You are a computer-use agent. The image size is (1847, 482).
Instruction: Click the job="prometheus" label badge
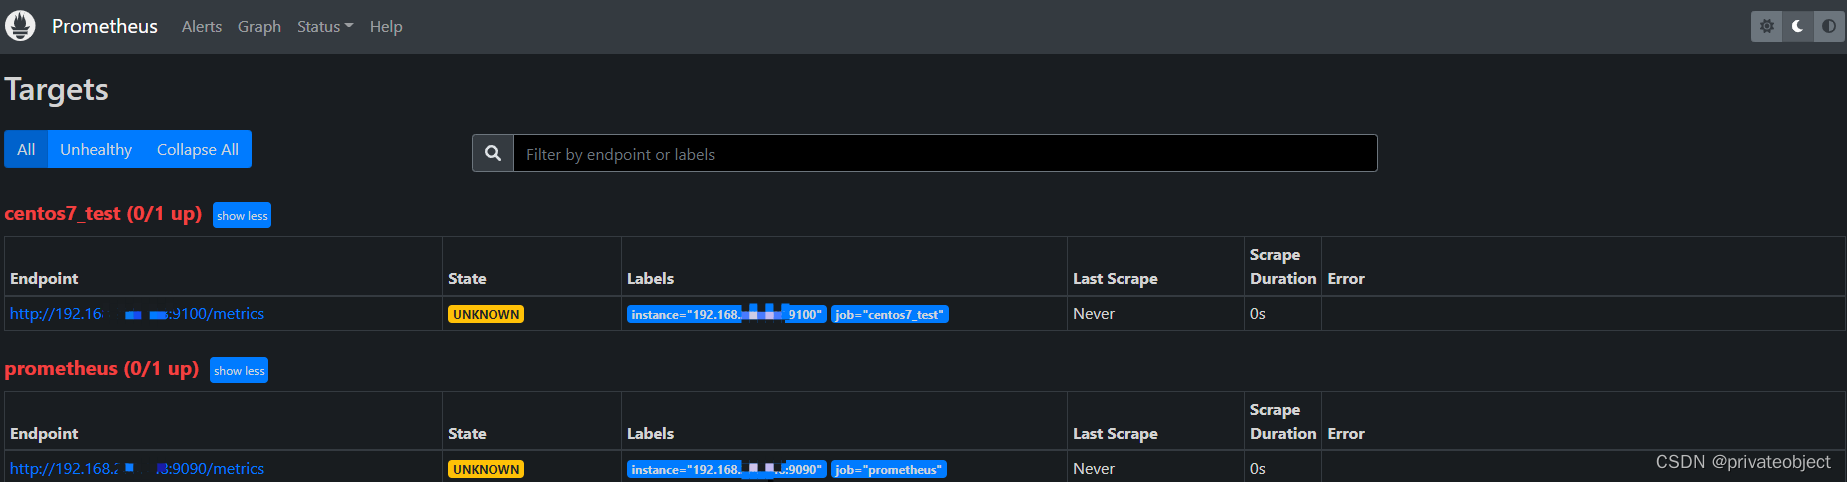point(888,470)
